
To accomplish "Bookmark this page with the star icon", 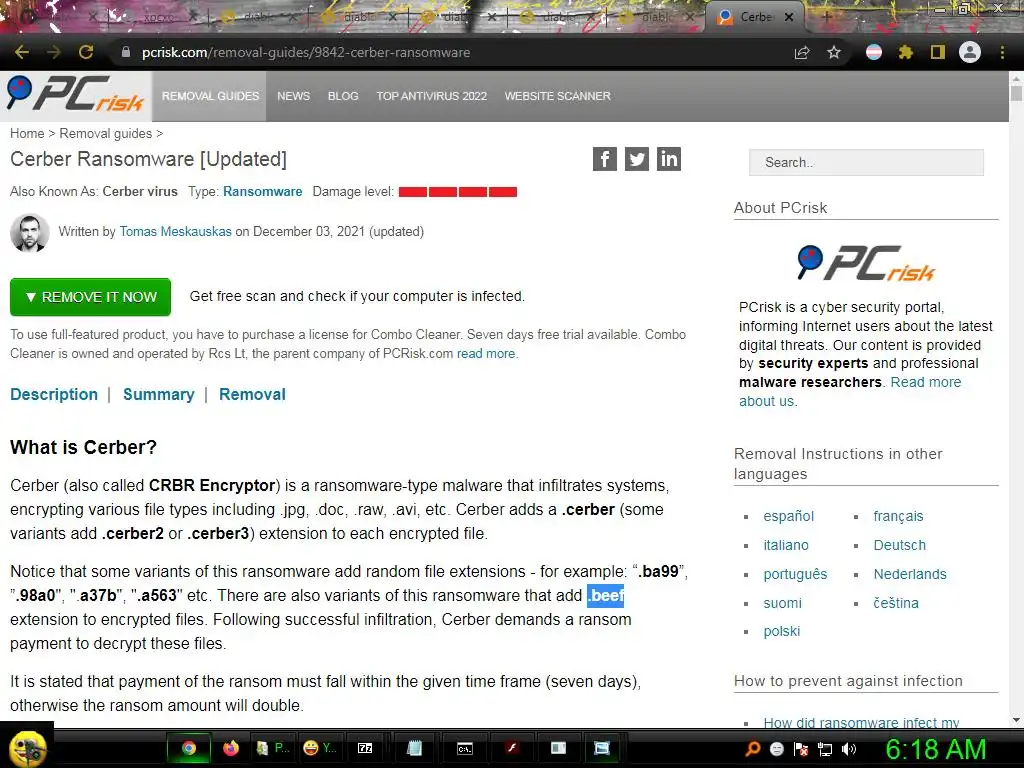I will 834,52.
